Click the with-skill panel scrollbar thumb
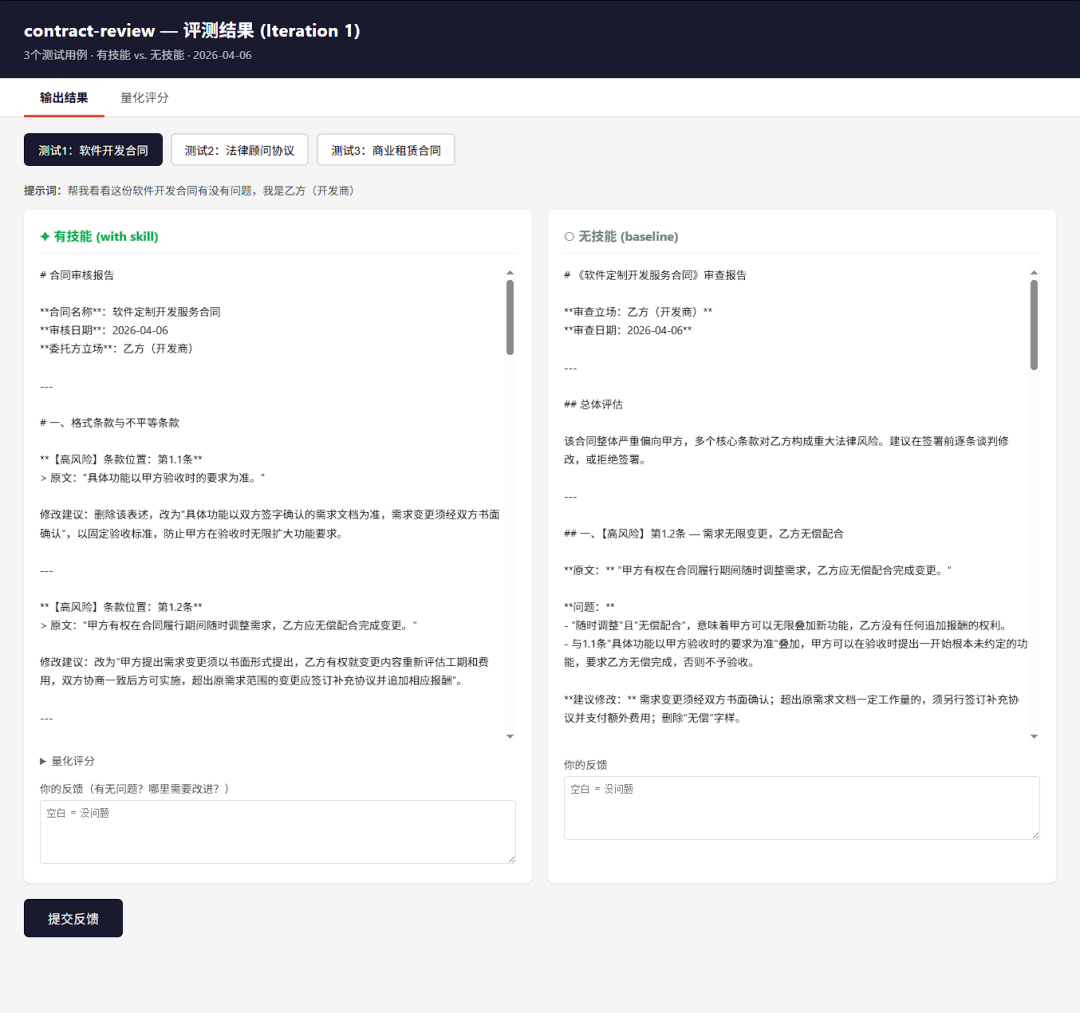The height and width of the screenshot is (1013, 1080). click(510, 317)
